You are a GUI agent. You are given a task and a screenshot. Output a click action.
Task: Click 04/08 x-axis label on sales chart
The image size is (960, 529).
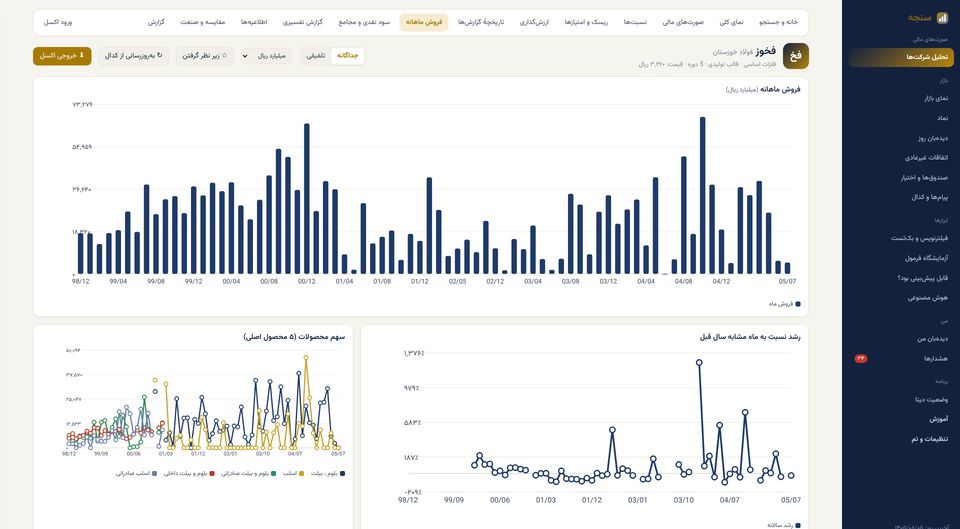684,282
